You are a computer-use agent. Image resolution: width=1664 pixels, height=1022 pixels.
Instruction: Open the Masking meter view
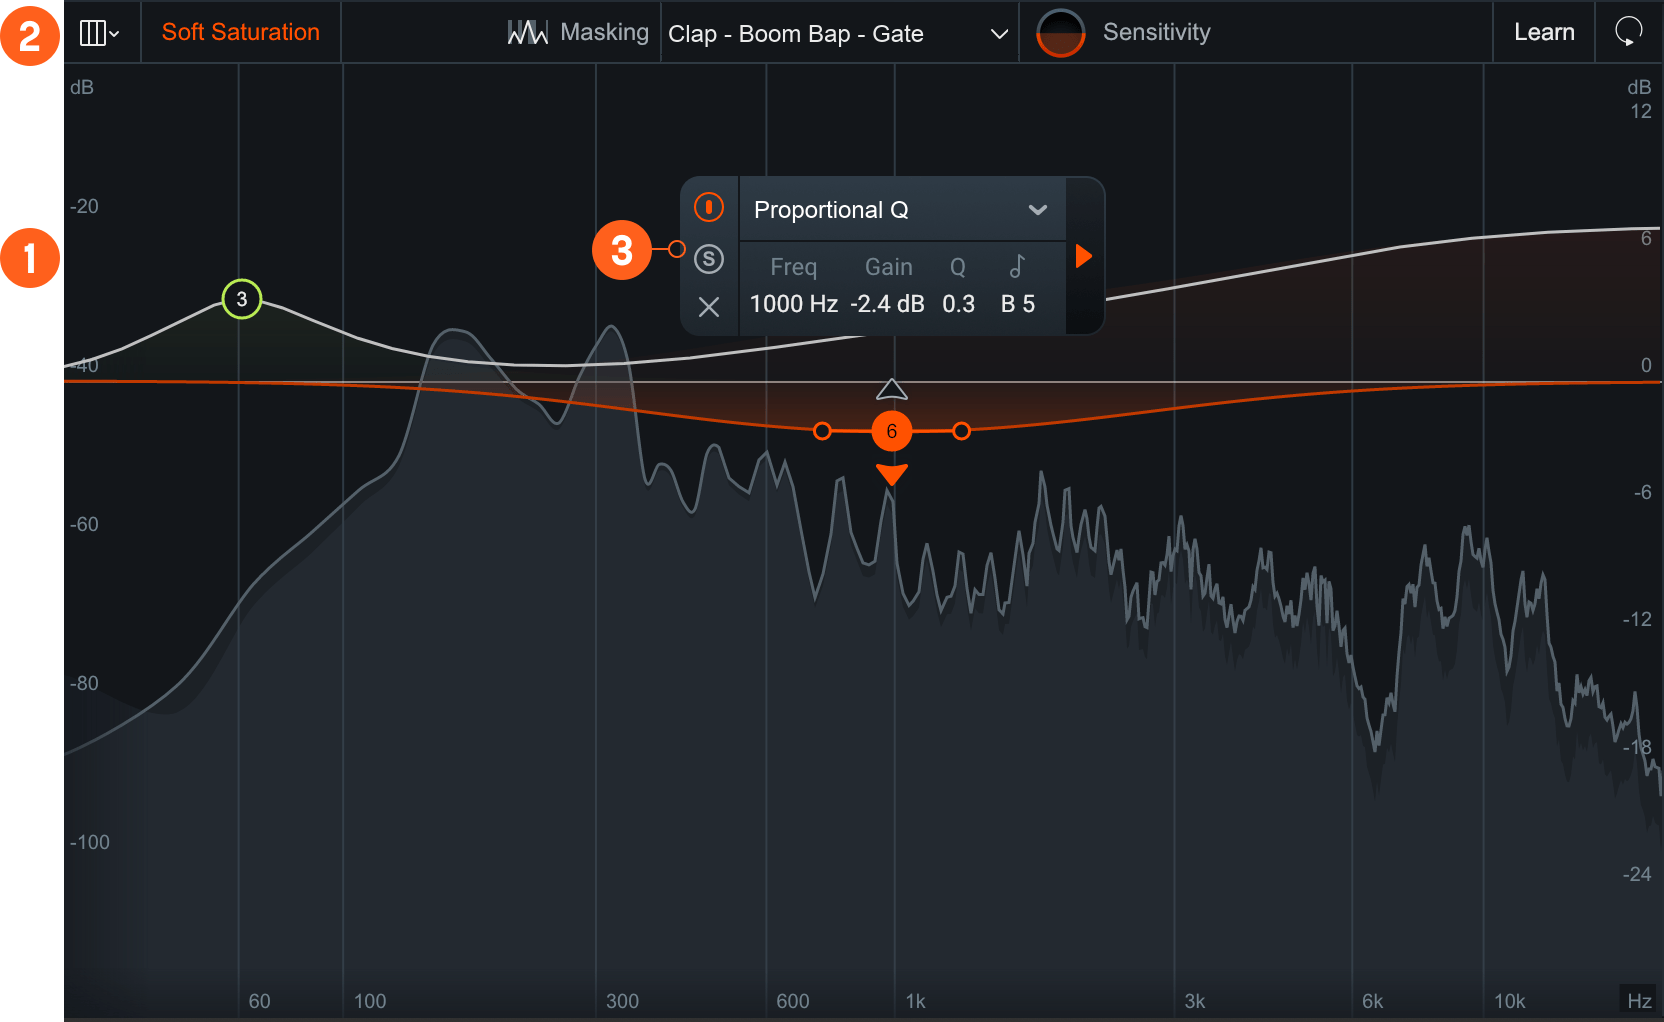coord(527,31)
